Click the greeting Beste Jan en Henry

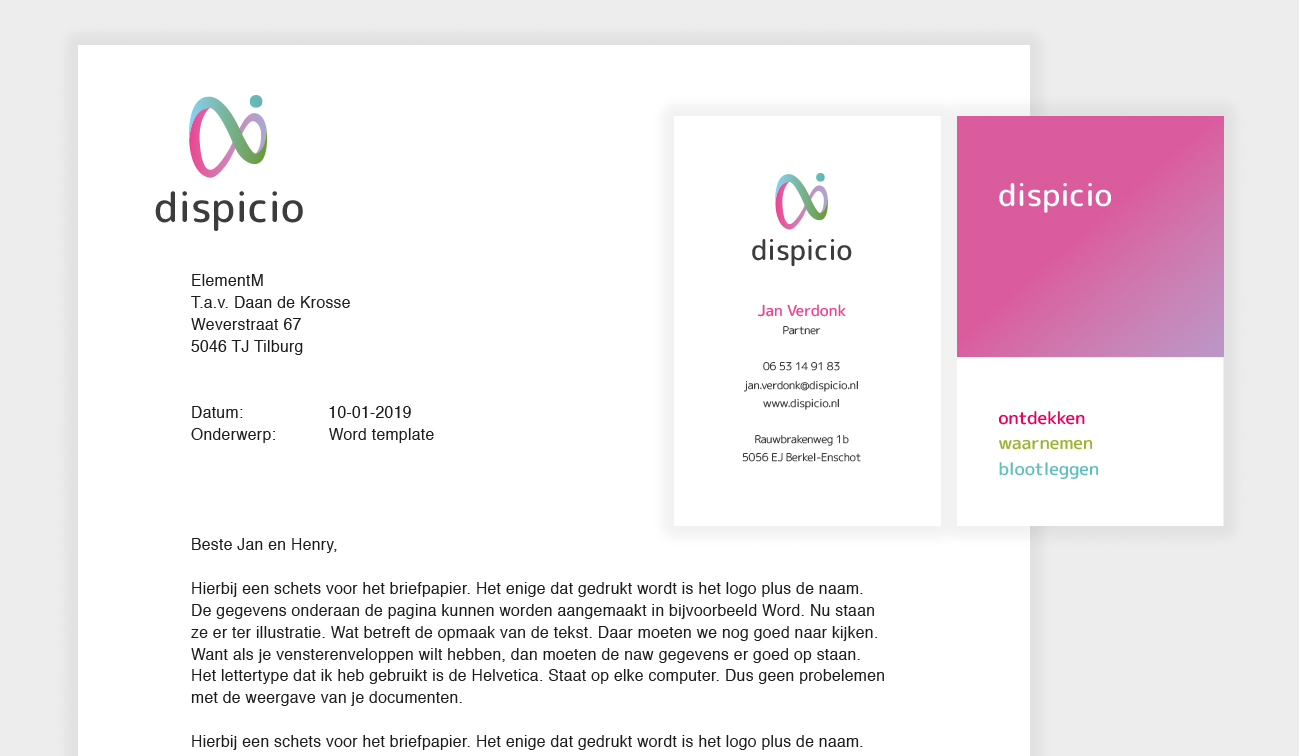(x=264, y=545)
